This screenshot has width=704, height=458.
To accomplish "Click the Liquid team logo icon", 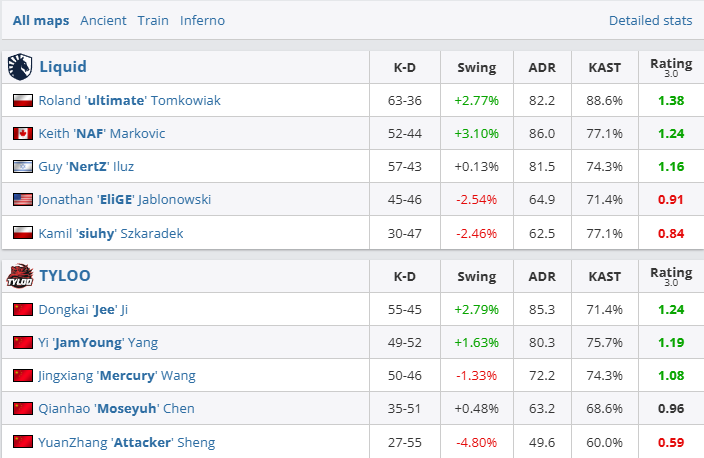I will tap(19, 67).
